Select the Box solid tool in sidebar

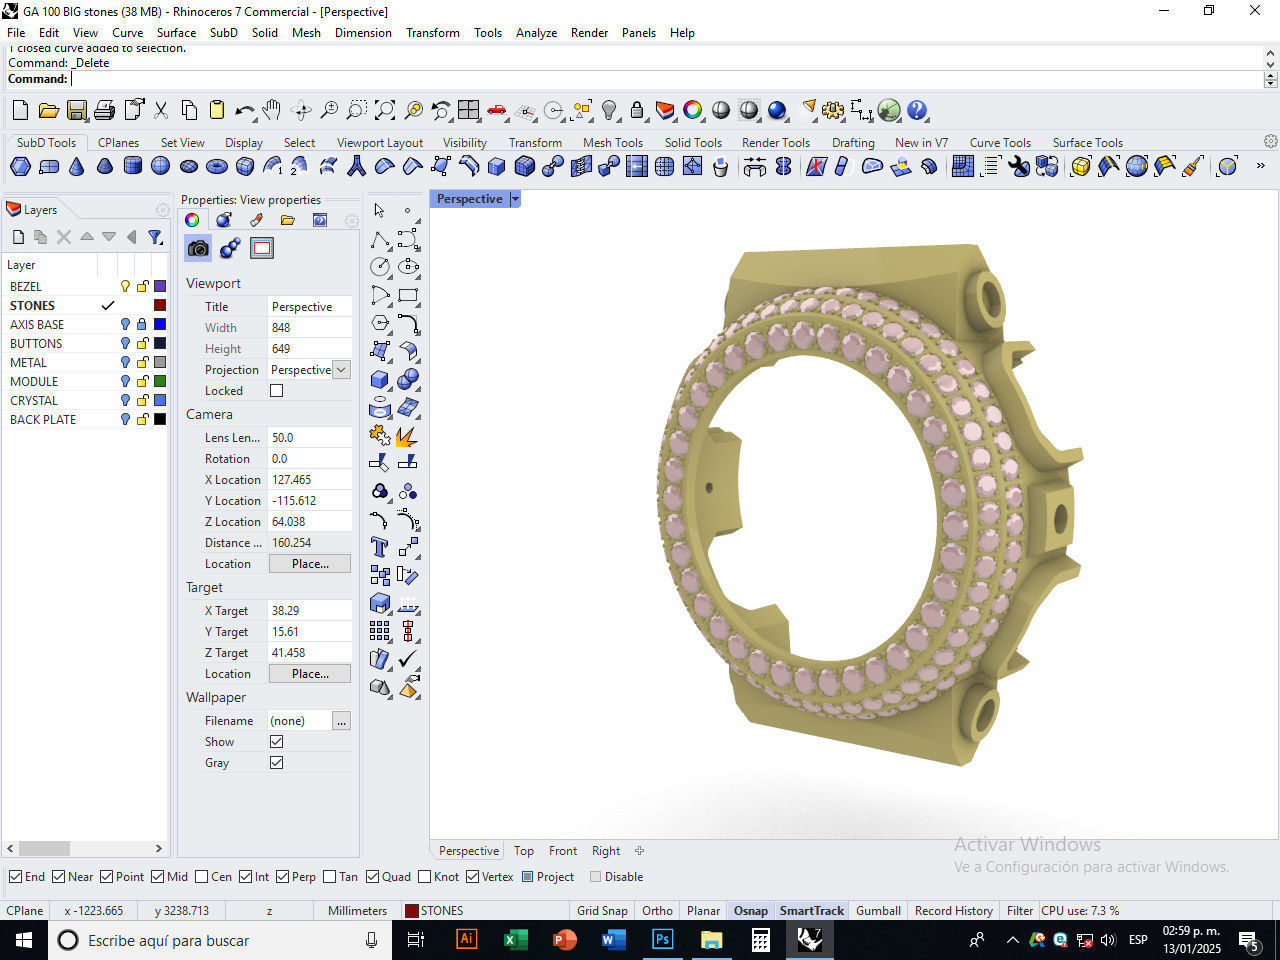[x=380, y=380]
